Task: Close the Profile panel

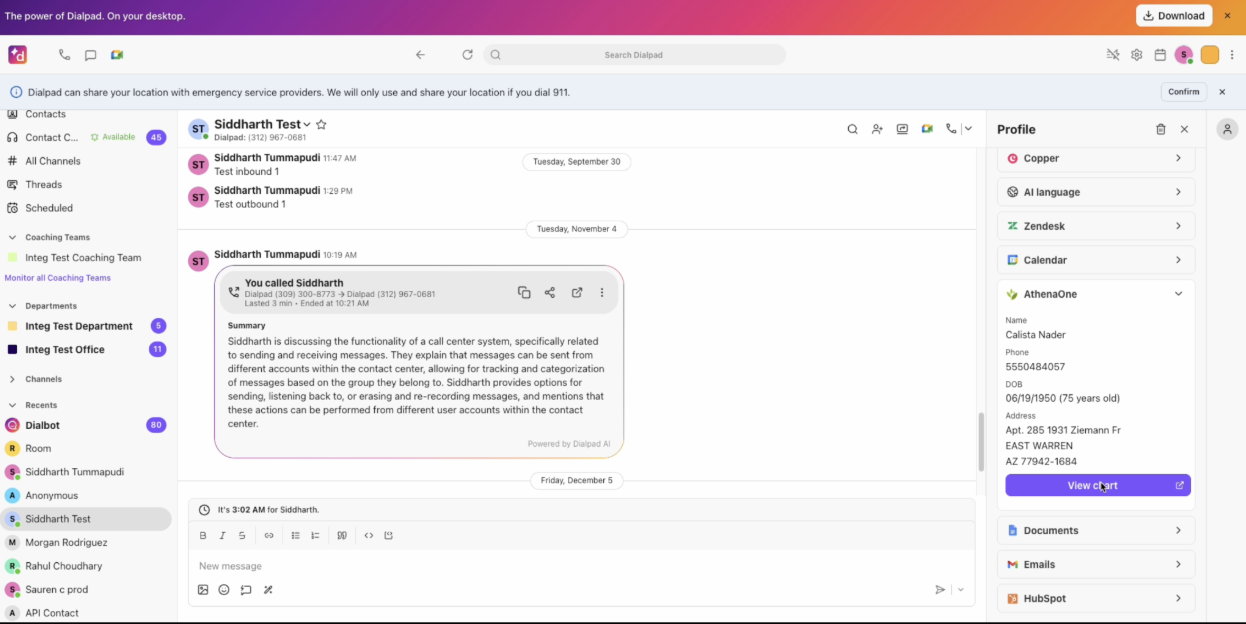Action: point(1185,129)
